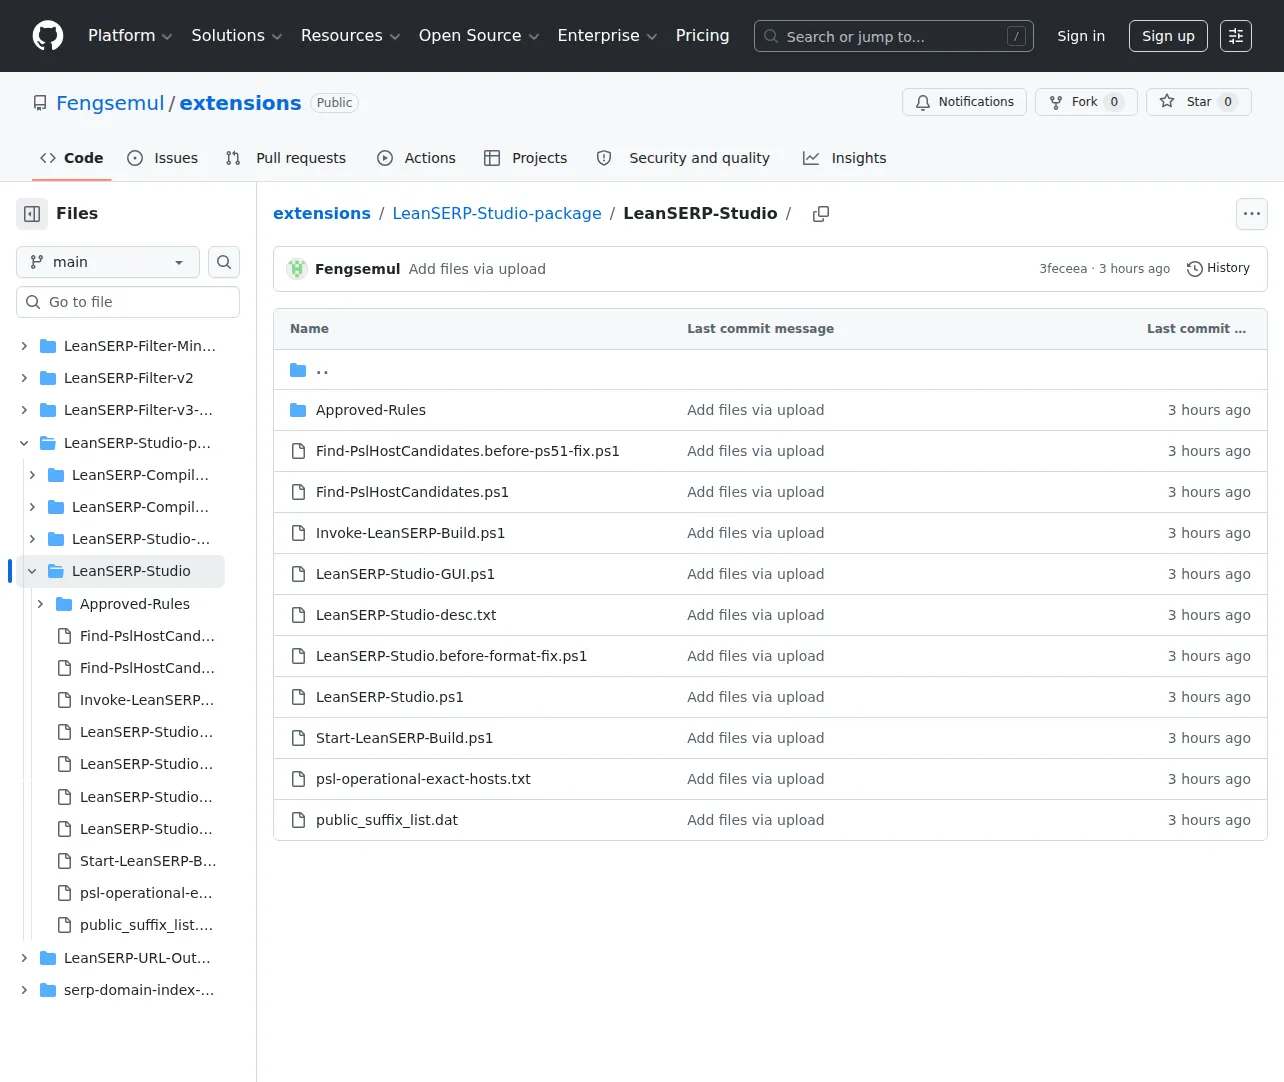Viewport: 1284px width, 1082px height.
Task: Expand the Approved-Rules folder in tree
Action: point(40,604)
